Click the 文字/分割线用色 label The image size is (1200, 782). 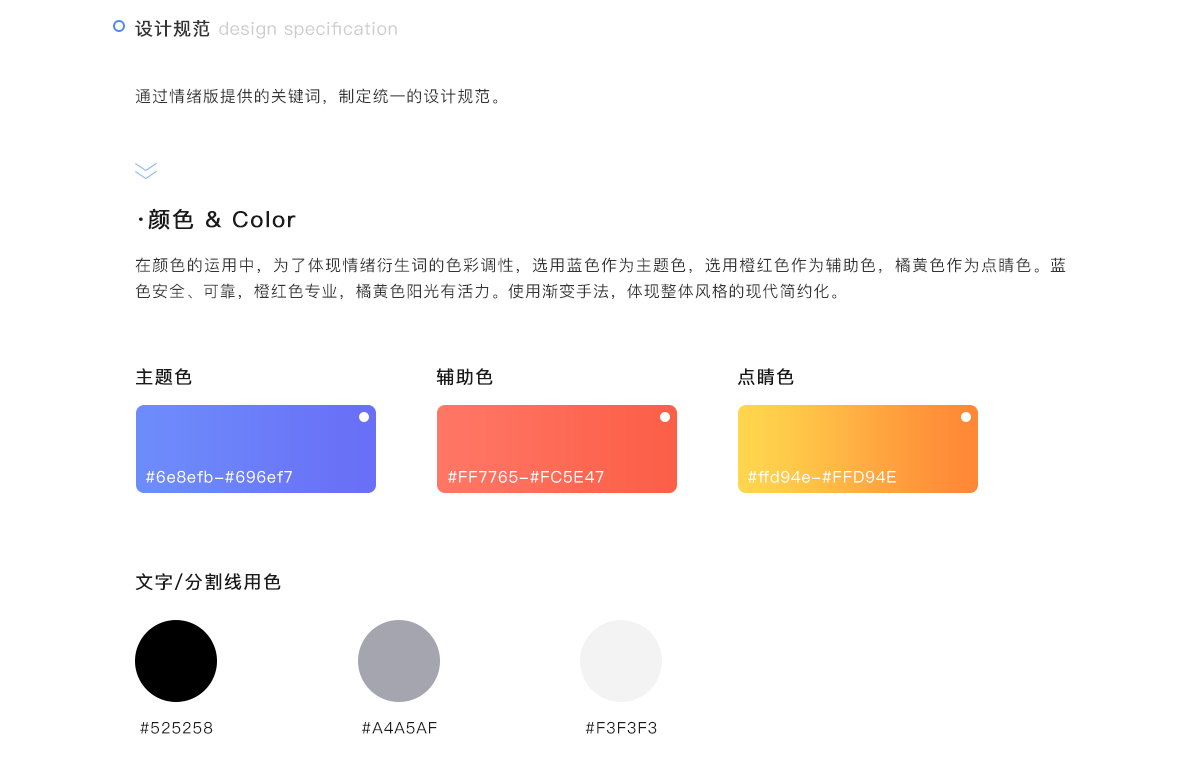[208, 582]
